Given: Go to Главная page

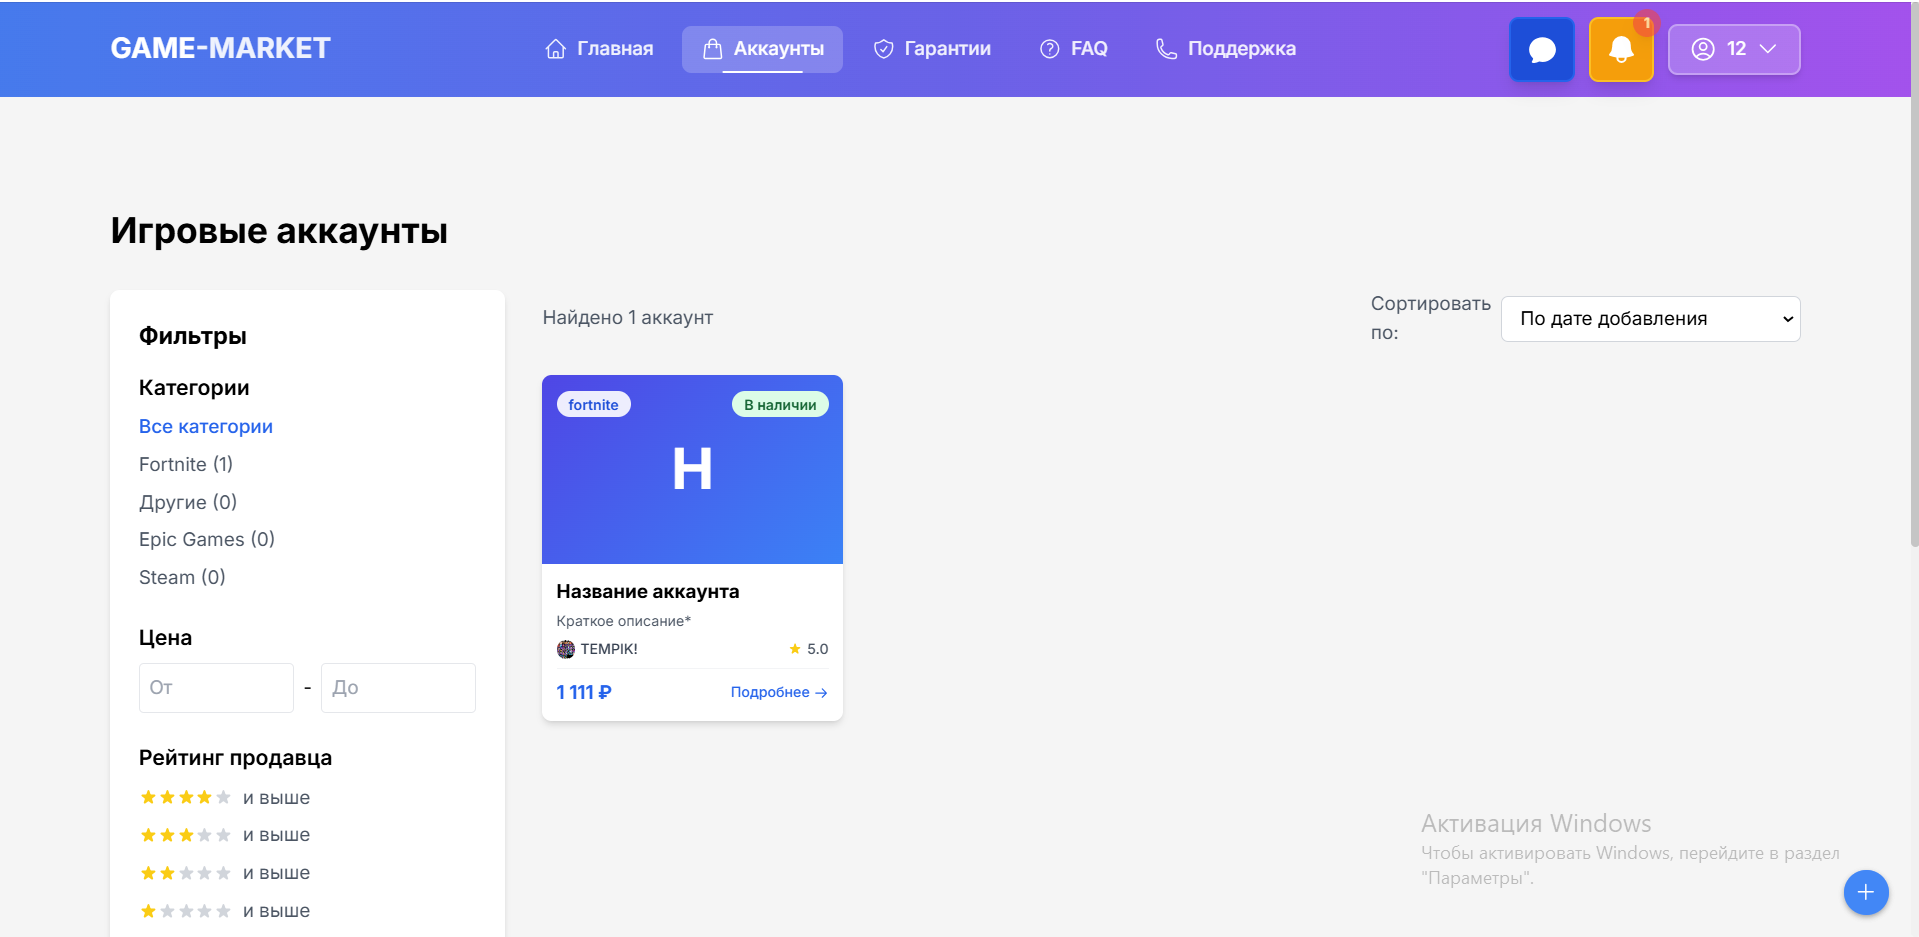Looking at the screenshot, I should point(599,49).
